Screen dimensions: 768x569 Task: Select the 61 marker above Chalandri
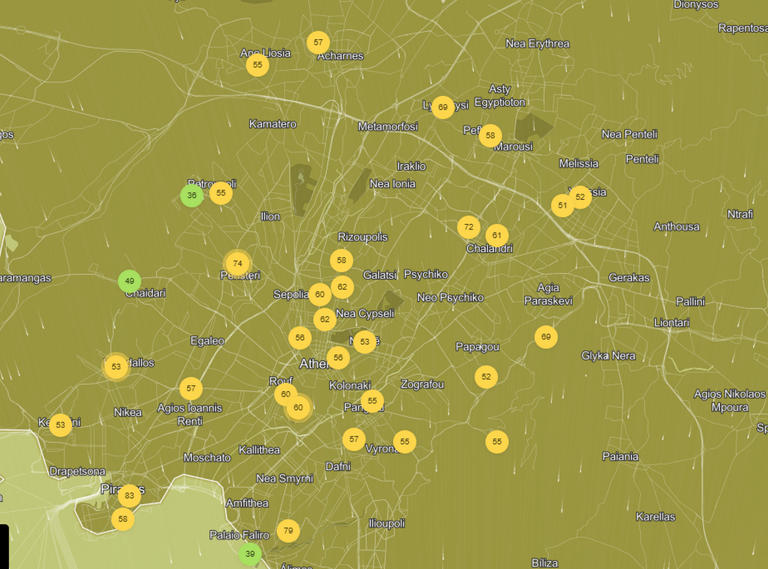pyautogui.click(x=497, y=236)
